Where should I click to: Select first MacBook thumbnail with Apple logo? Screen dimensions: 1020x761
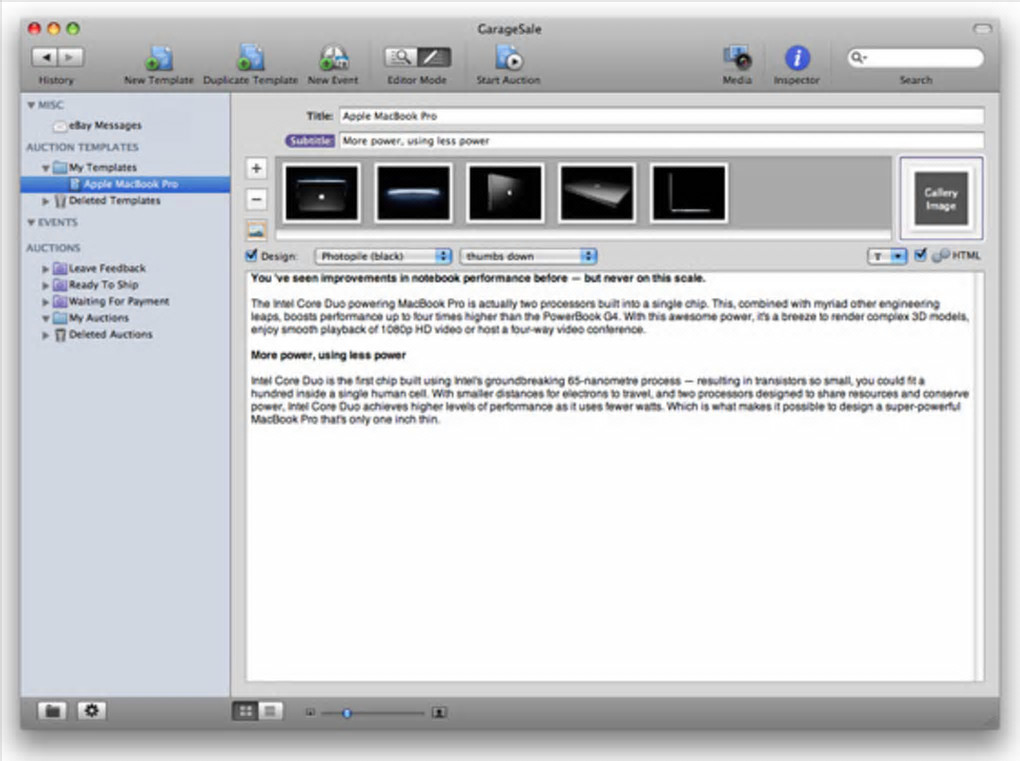coord(321,193)
